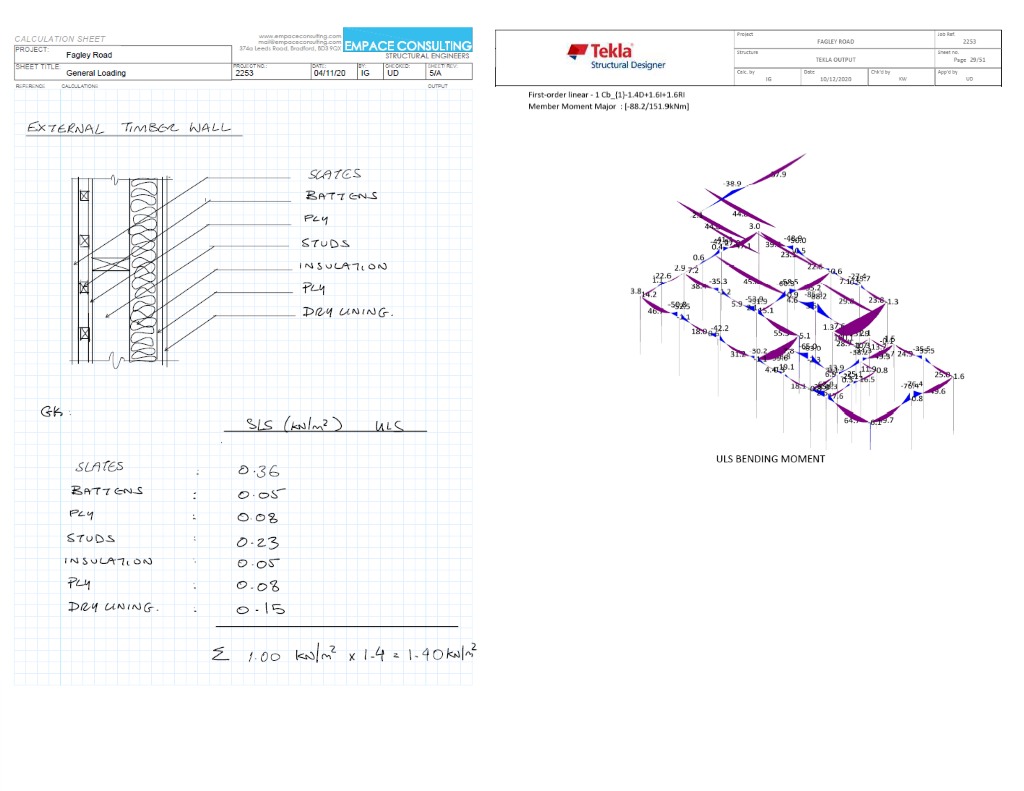Click the DRY LINING label beside the sketch
The width and height of the screenshot is (1024, 791).
[x=347, y=312]
